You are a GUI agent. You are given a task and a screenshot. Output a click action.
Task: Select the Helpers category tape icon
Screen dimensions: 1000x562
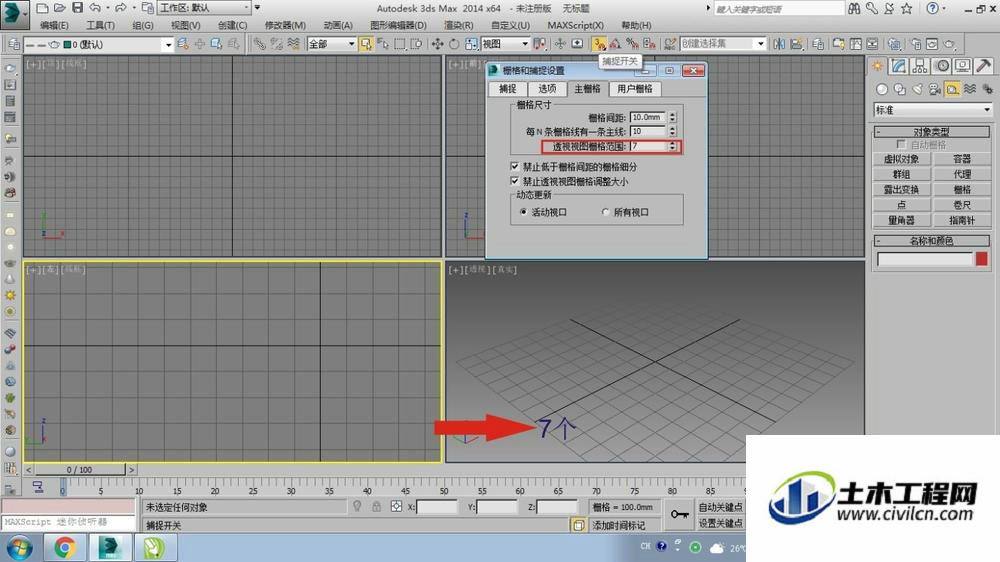952,89
